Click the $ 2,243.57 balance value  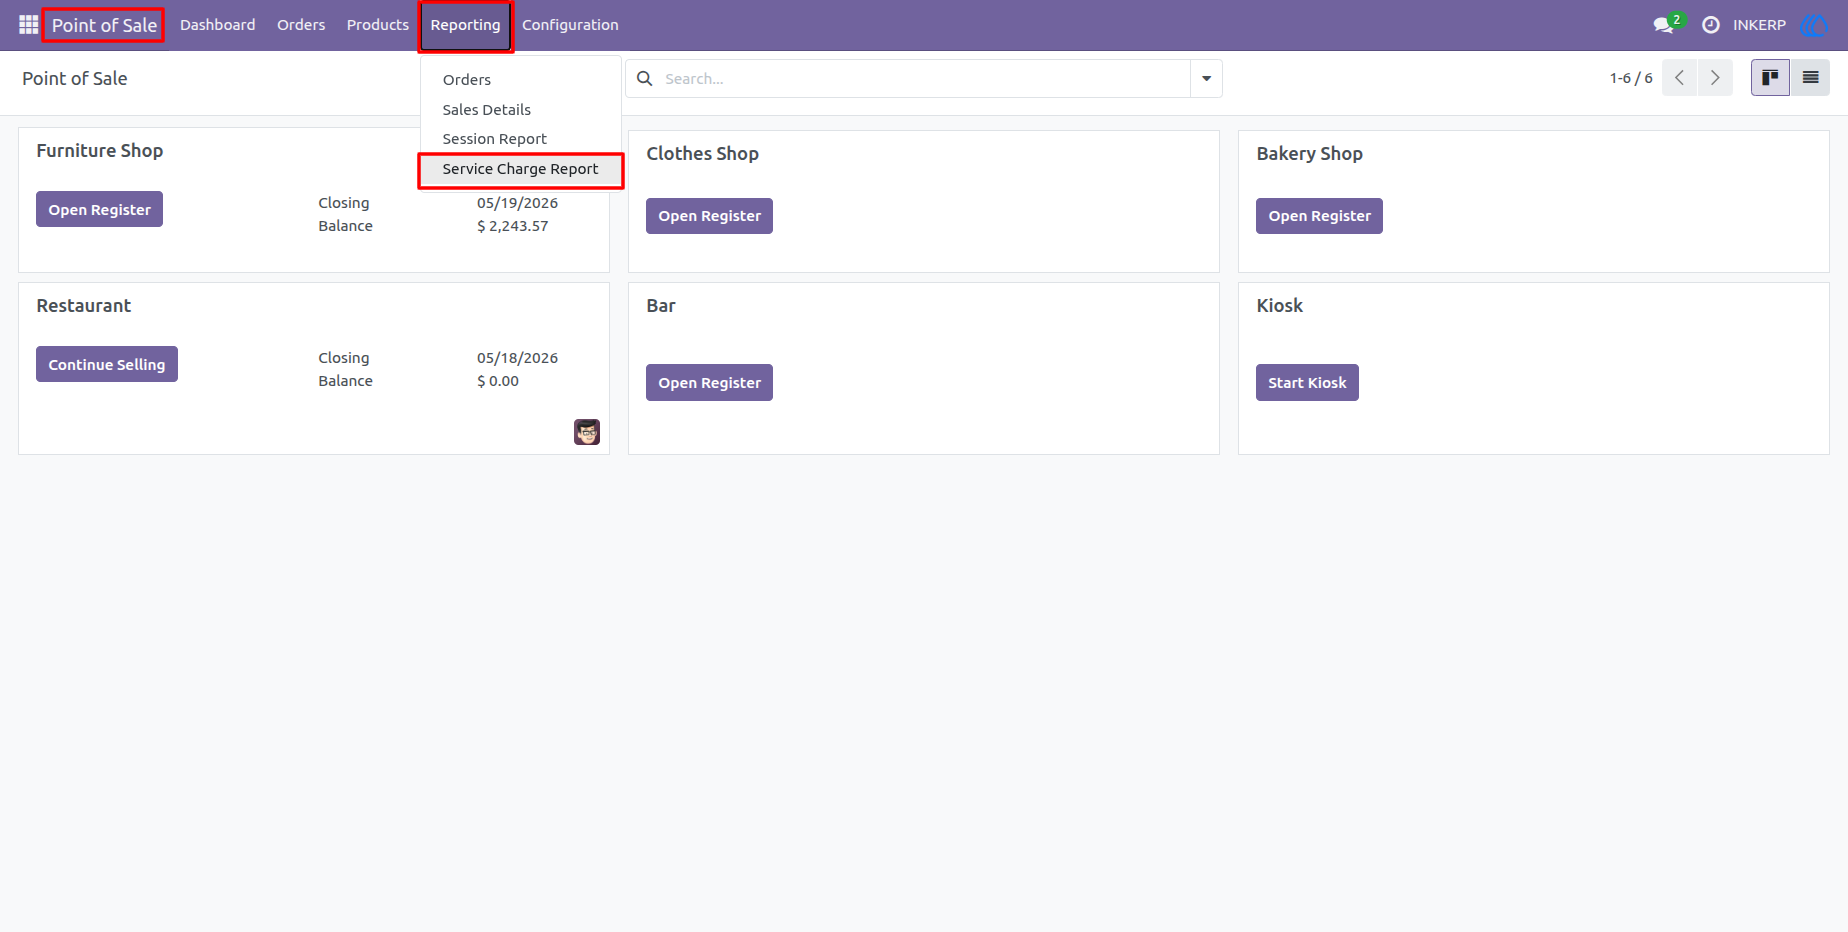(513, 226)
